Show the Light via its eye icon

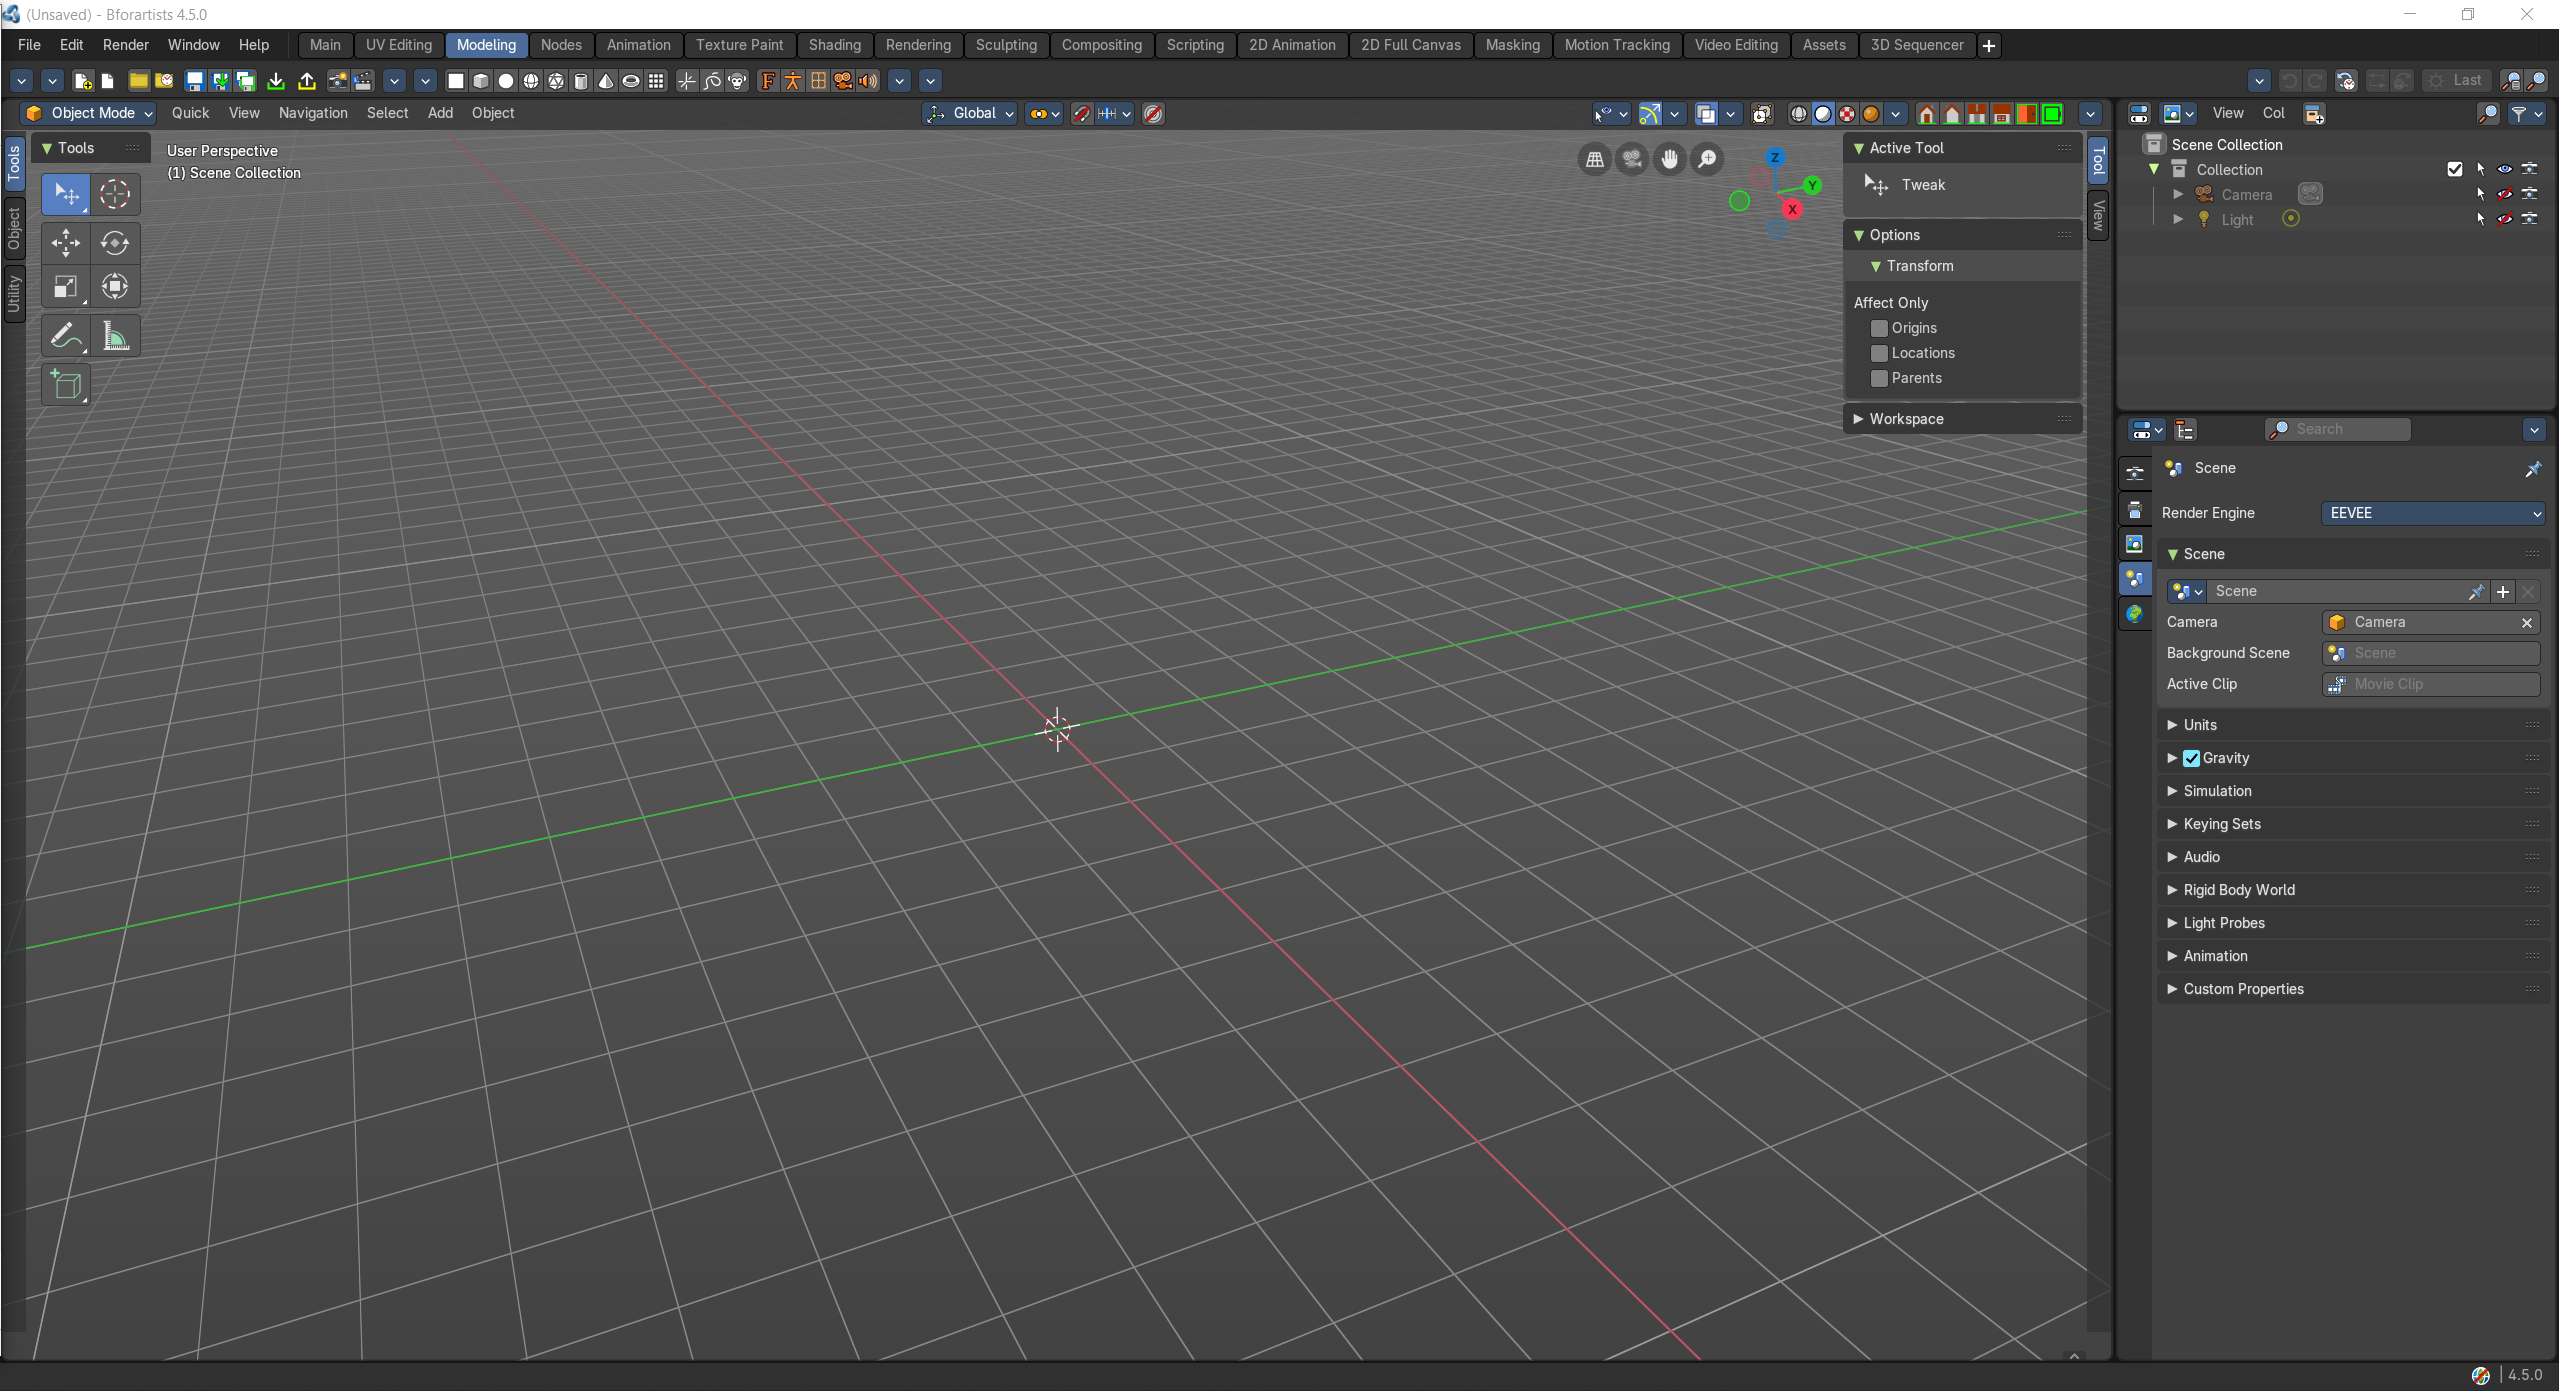pos(2505,219)
